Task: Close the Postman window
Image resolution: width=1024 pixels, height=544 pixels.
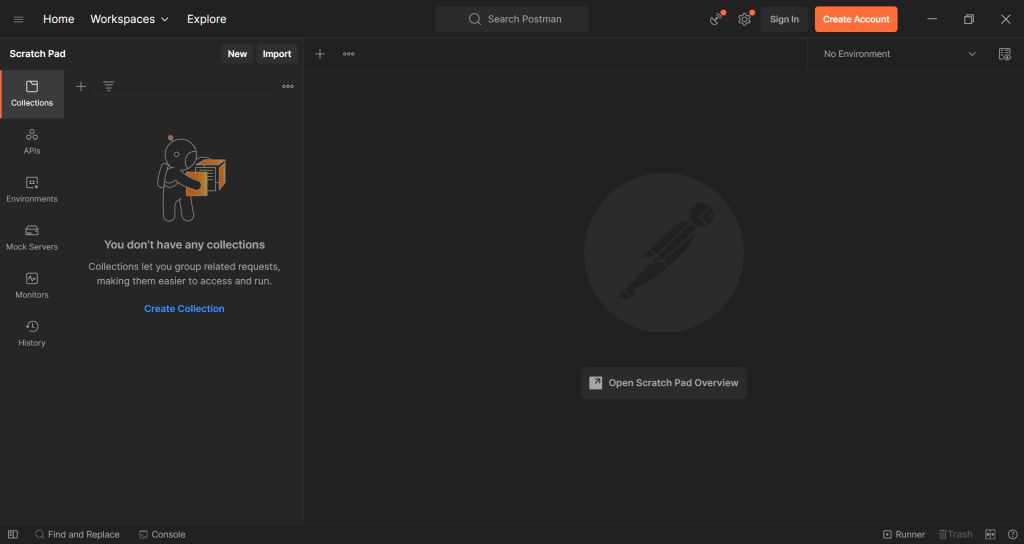Action: pyautogui.click(x=1006, y=19)
